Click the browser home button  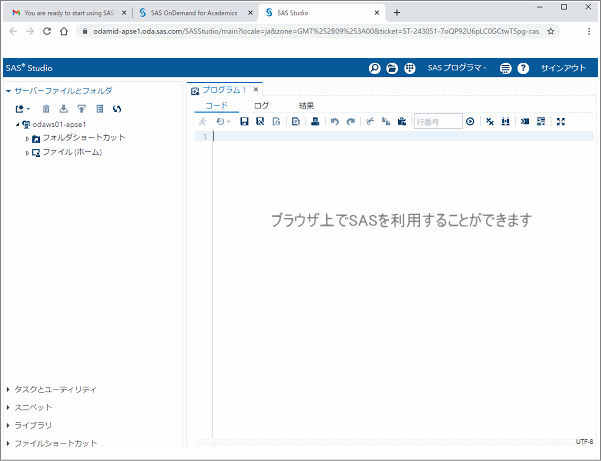[x=64, y=31]
